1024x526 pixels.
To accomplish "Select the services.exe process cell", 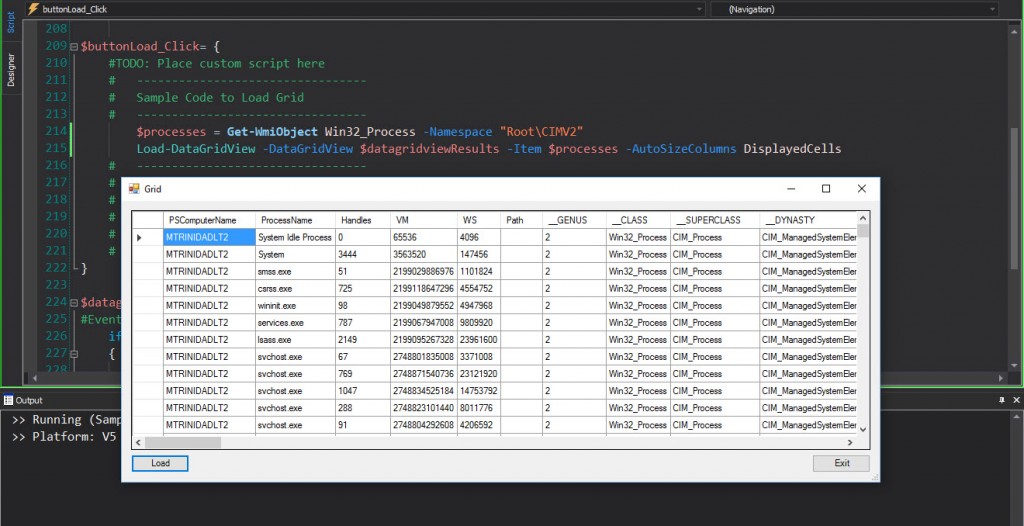I will [x=295, y=322].
